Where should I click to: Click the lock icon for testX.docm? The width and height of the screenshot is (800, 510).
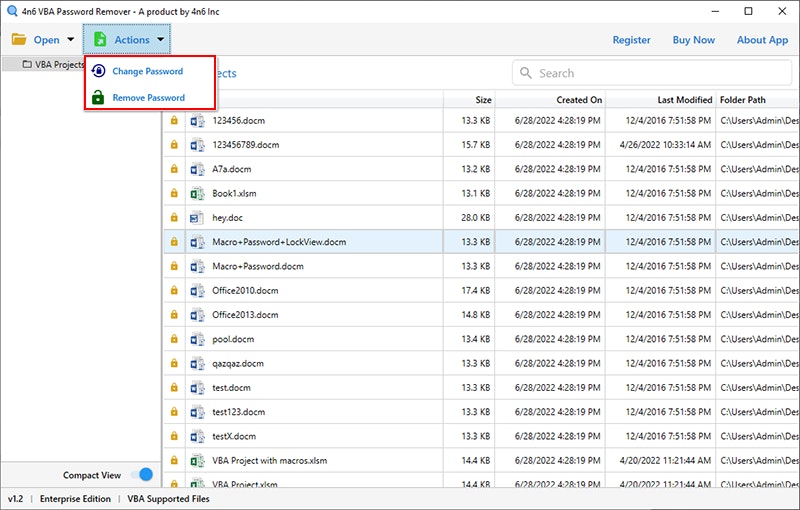174,436
